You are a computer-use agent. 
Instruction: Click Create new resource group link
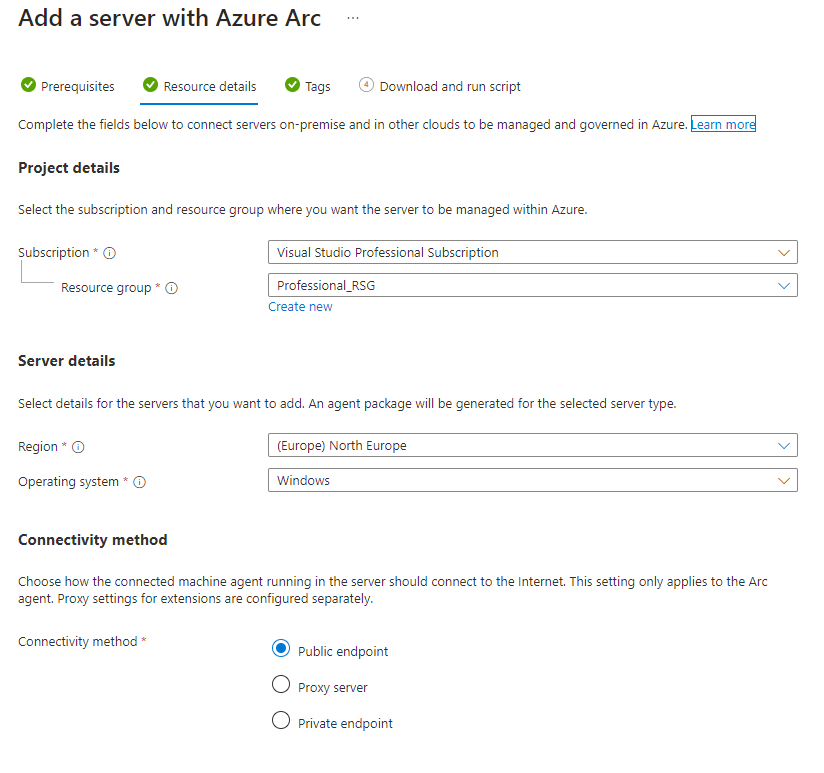point(300,307)
